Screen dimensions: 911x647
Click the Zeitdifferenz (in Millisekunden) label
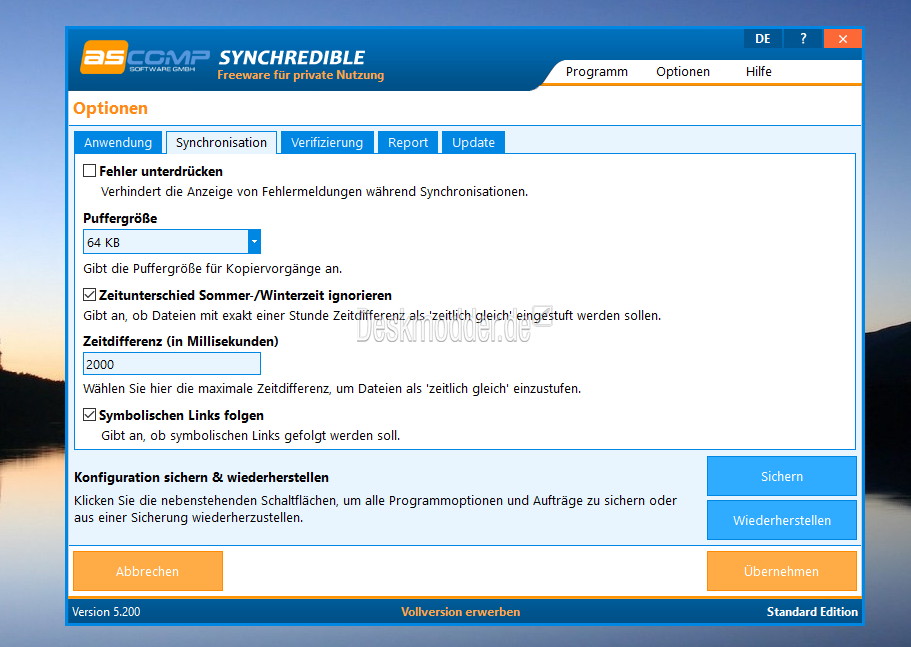[181, 341]
